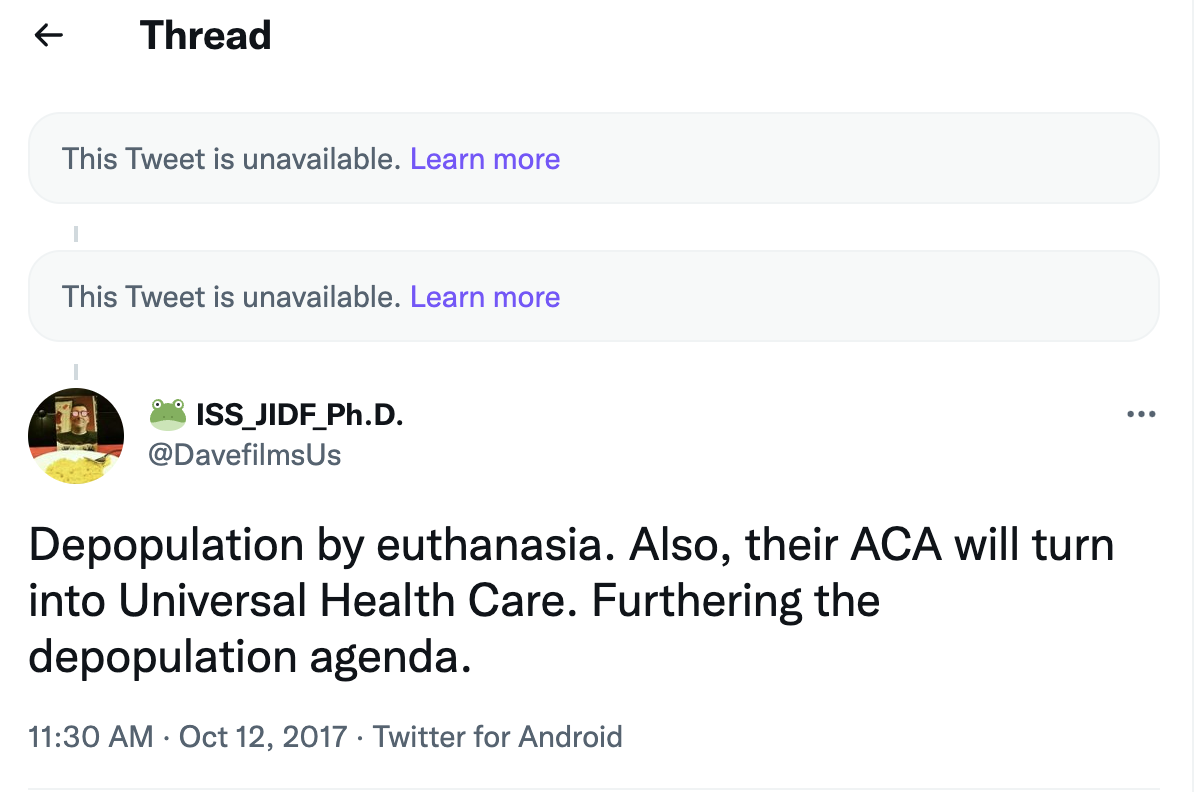
Task: Click the connector line above the avatar
Action: pos(76,372)
